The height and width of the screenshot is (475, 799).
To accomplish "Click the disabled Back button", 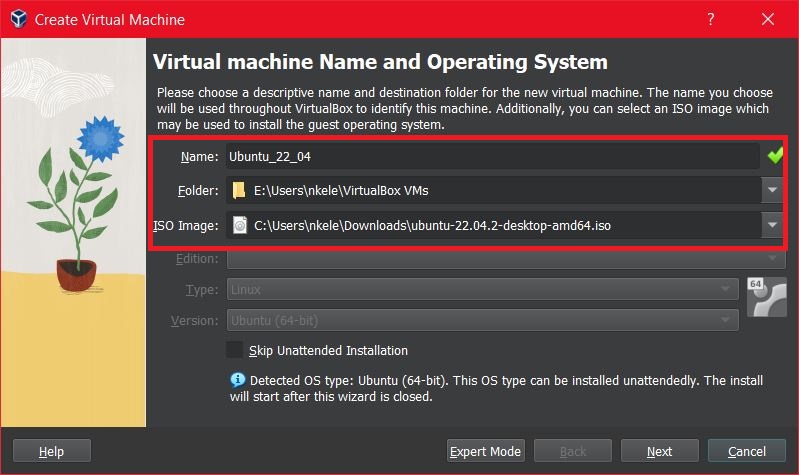I will pos(573,451).
